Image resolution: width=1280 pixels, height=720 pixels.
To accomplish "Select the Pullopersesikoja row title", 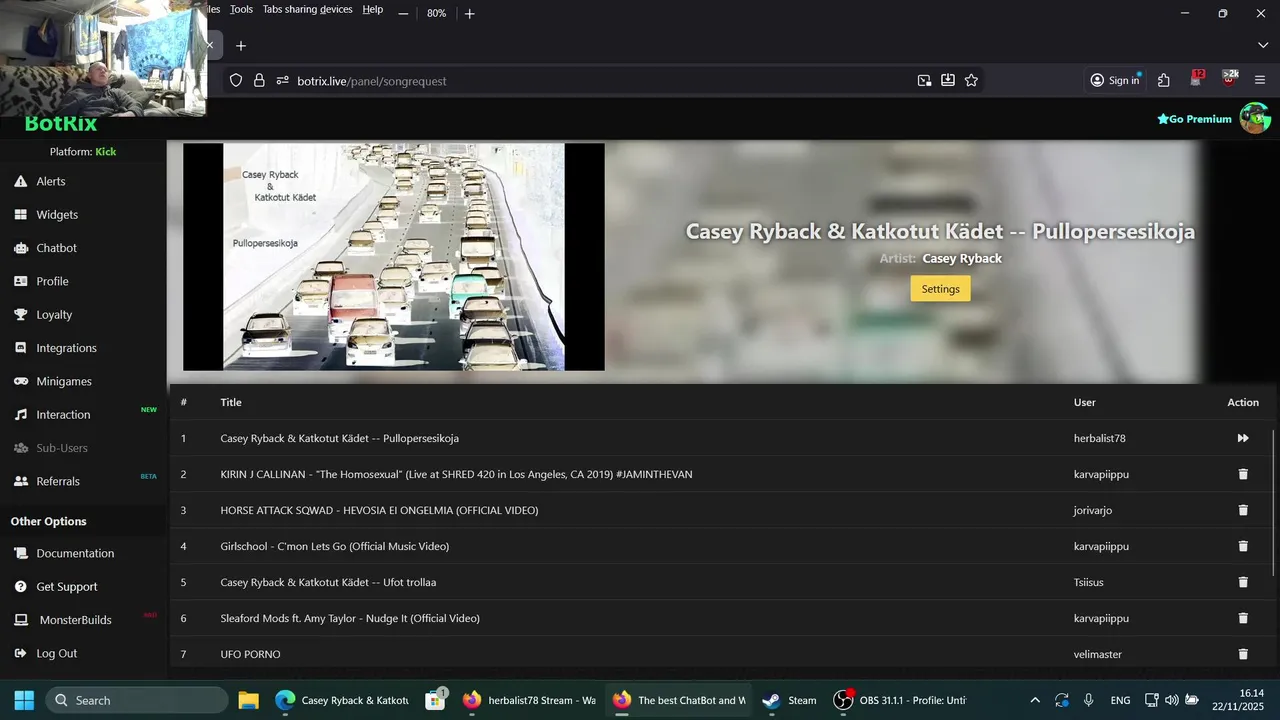I will tap(340, 438).
